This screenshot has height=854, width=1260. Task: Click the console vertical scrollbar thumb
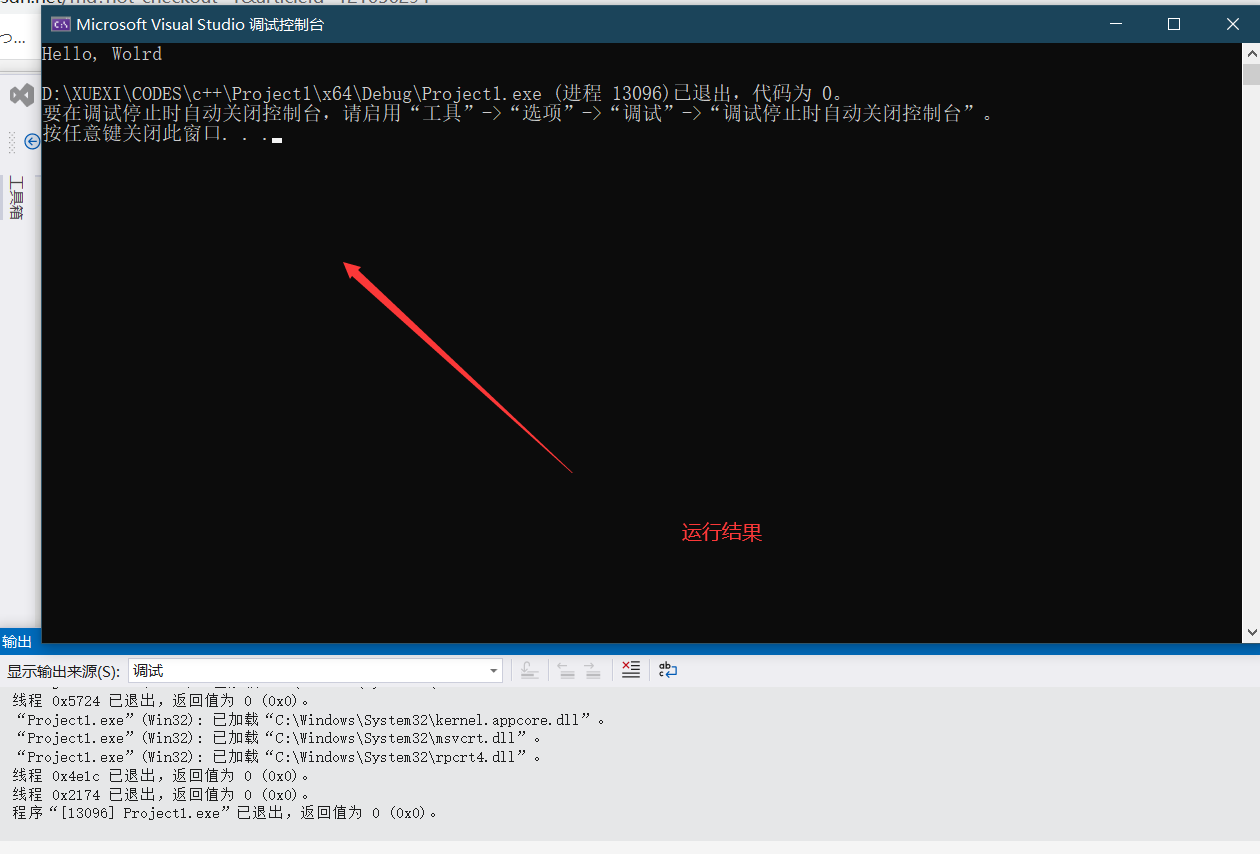1251,75
